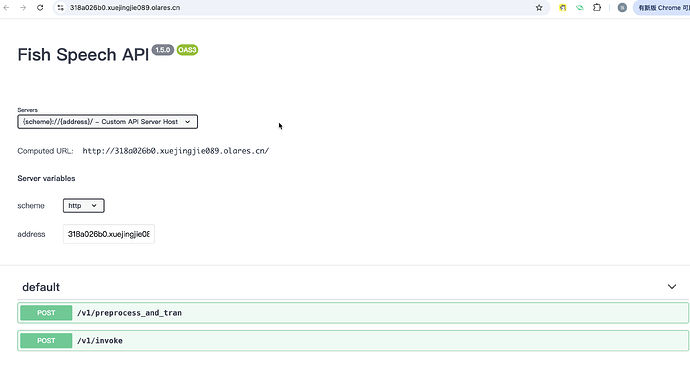The height and width of the screenshot is (370, 690).
Task: Click the address input field
Action: [109, 234]
